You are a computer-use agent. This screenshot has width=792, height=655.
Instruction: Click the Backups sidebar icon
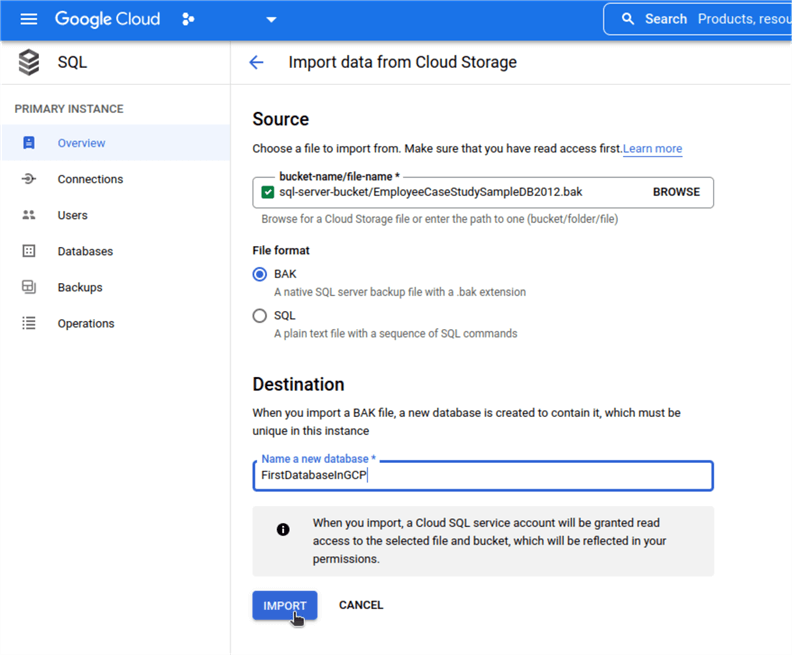coord(29,287)
